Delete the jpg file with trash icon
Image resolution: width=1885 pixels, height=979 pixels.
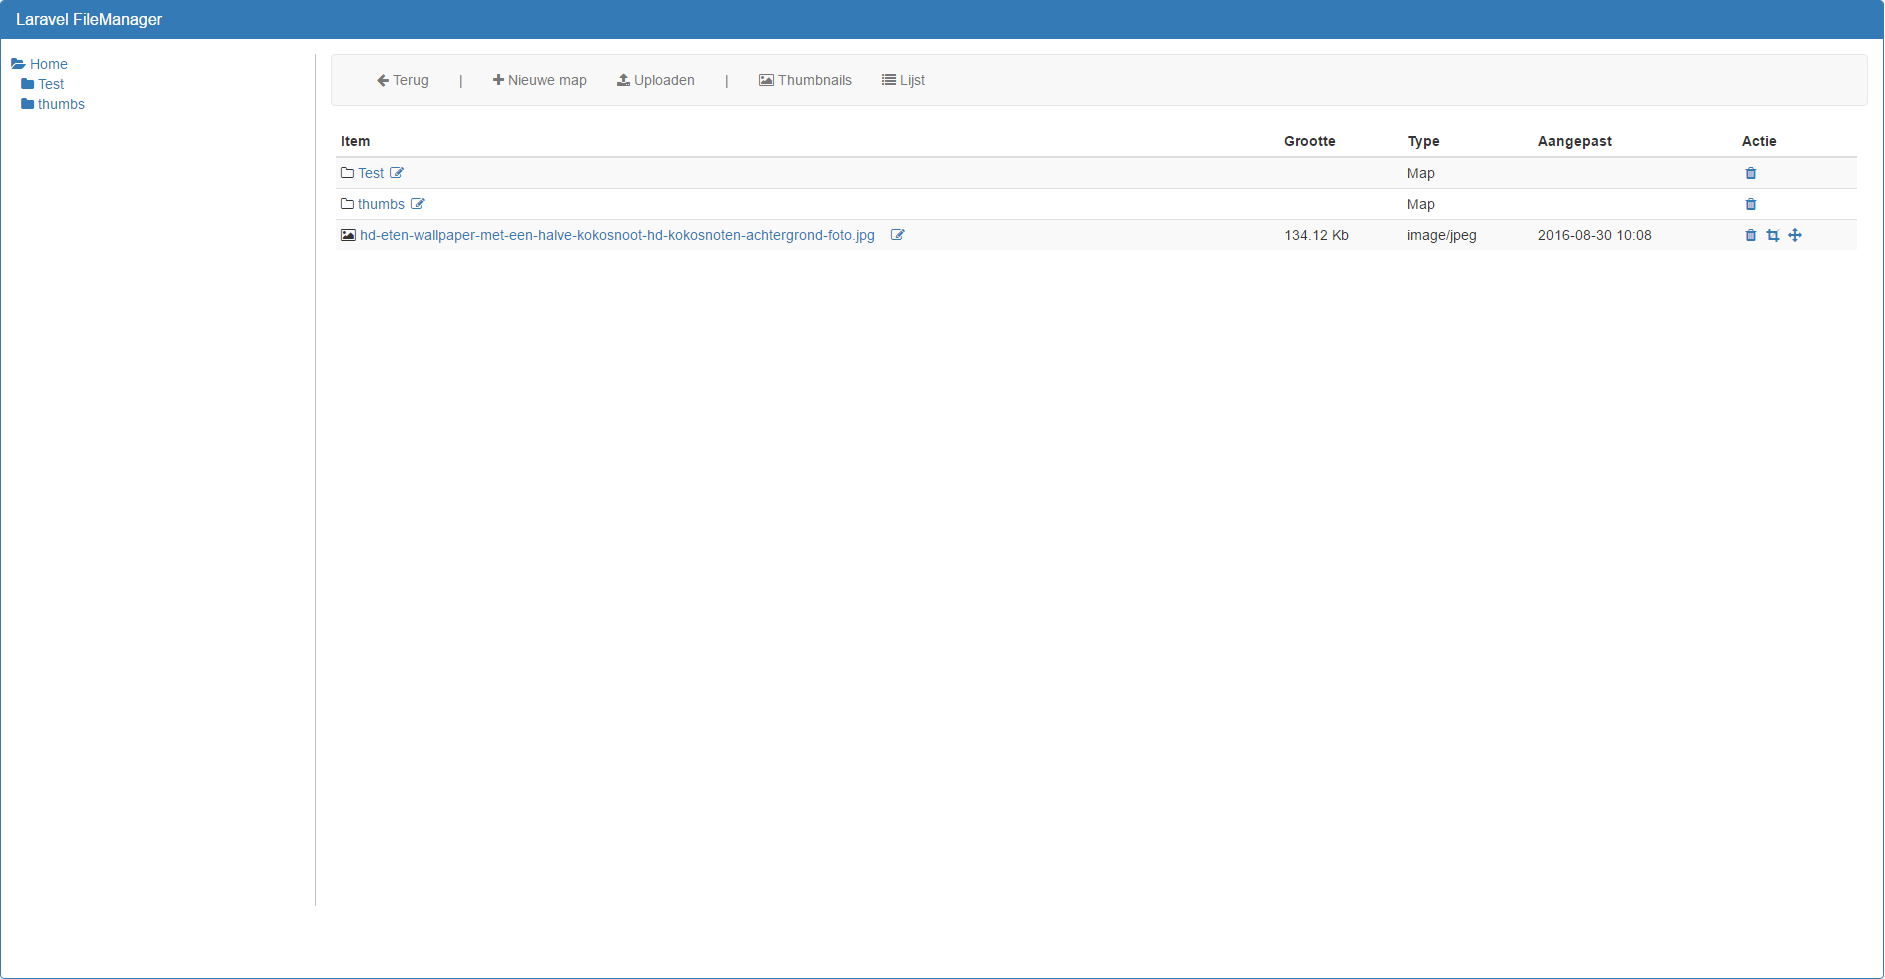coord(1751,235)
